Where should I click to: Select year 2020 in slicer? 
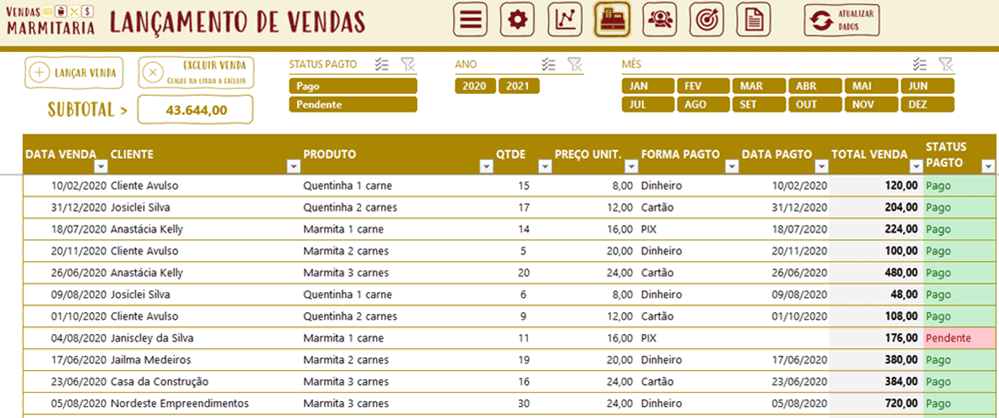point(475,86)
